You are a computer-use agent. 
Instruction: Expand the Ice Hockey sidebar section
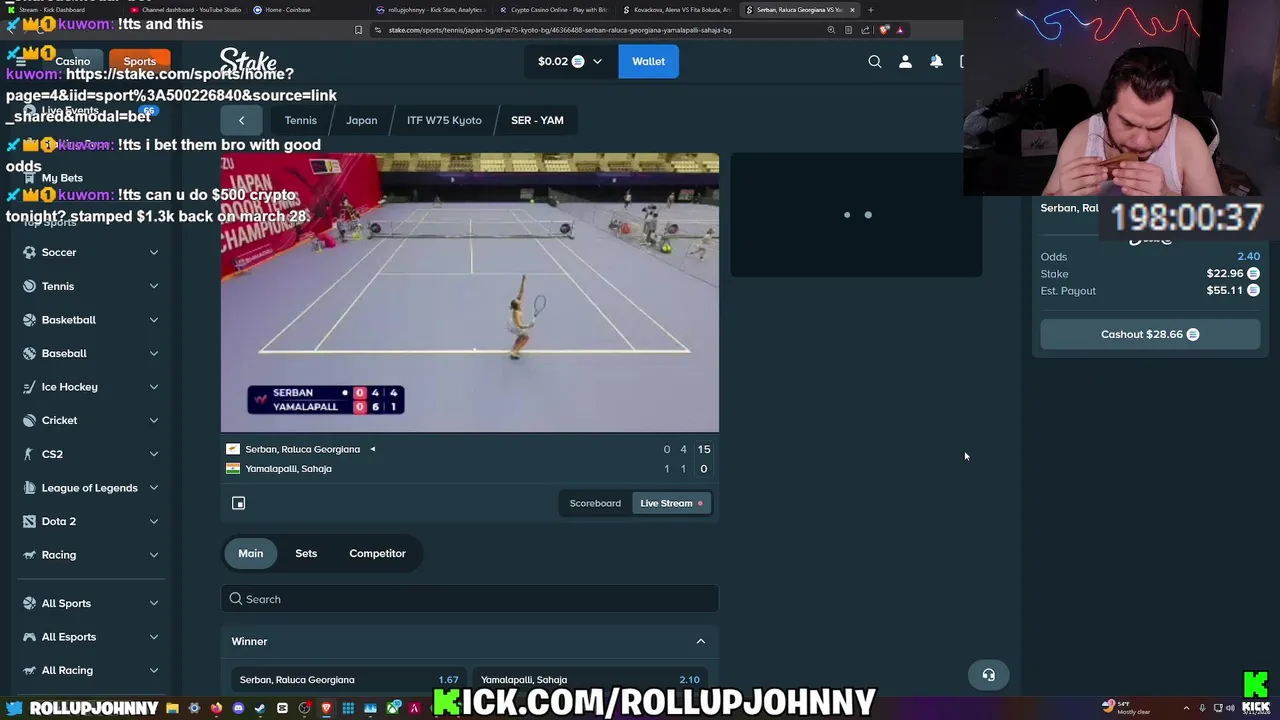coord(154,387)
